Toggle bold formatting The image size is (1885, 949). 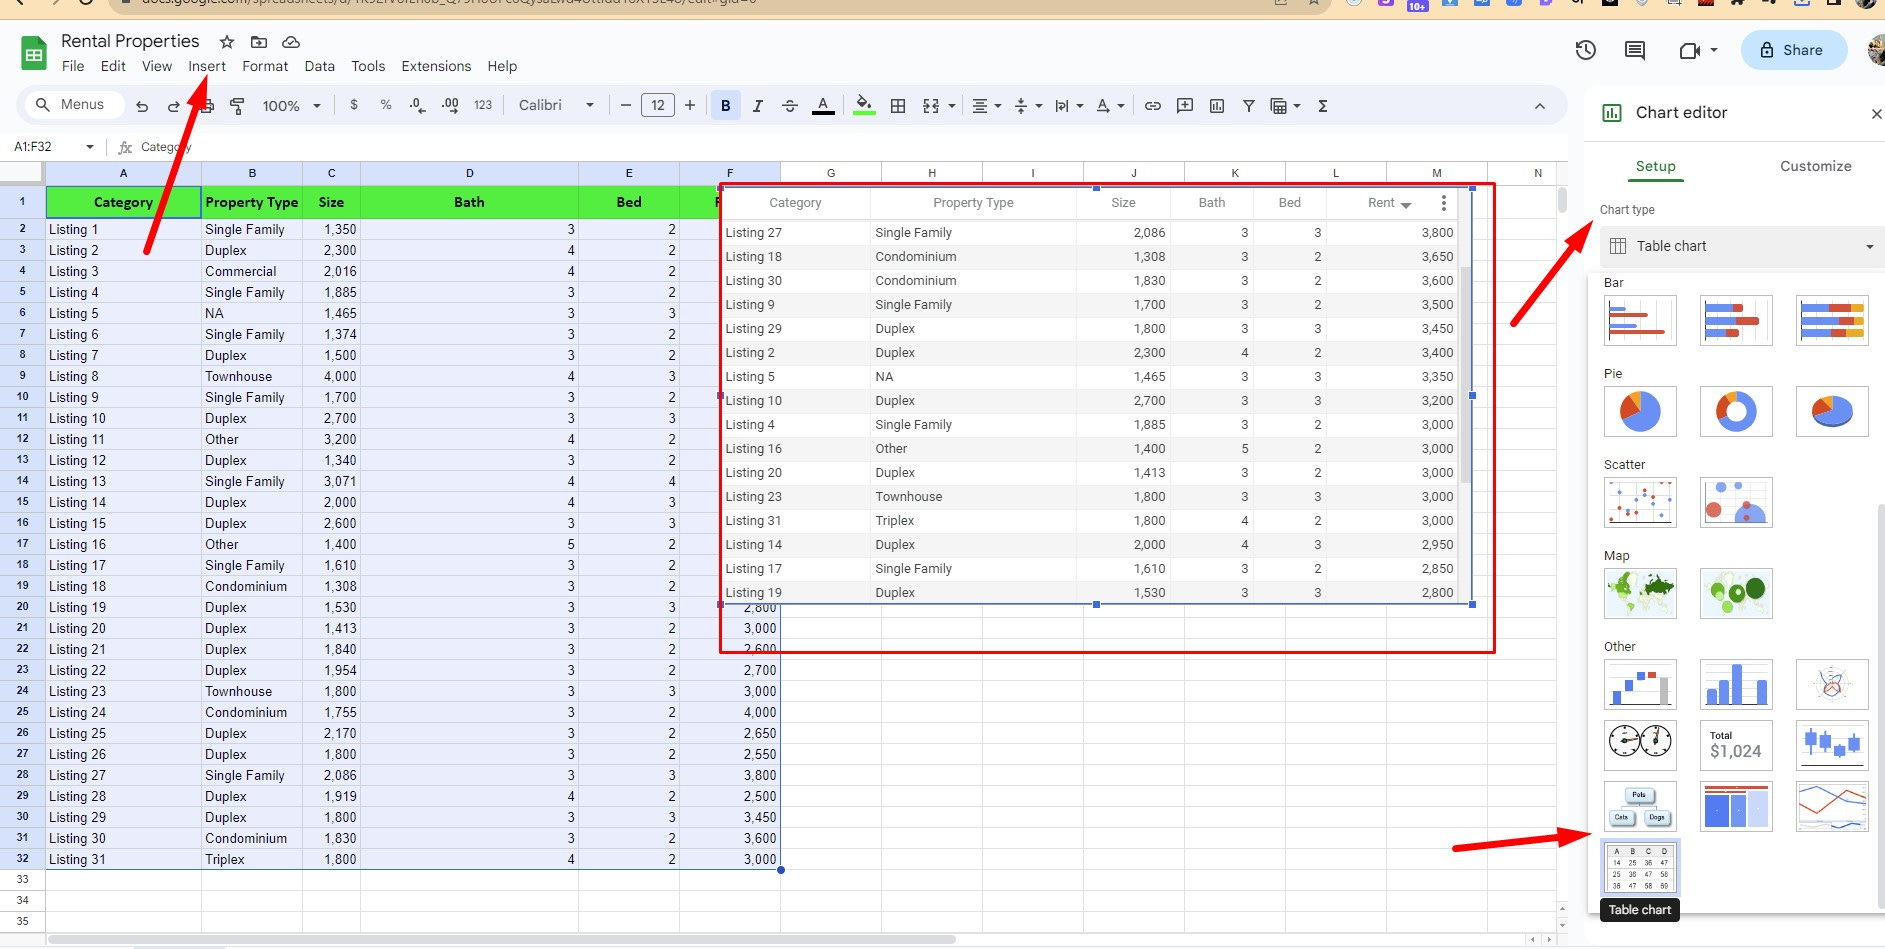726,105
